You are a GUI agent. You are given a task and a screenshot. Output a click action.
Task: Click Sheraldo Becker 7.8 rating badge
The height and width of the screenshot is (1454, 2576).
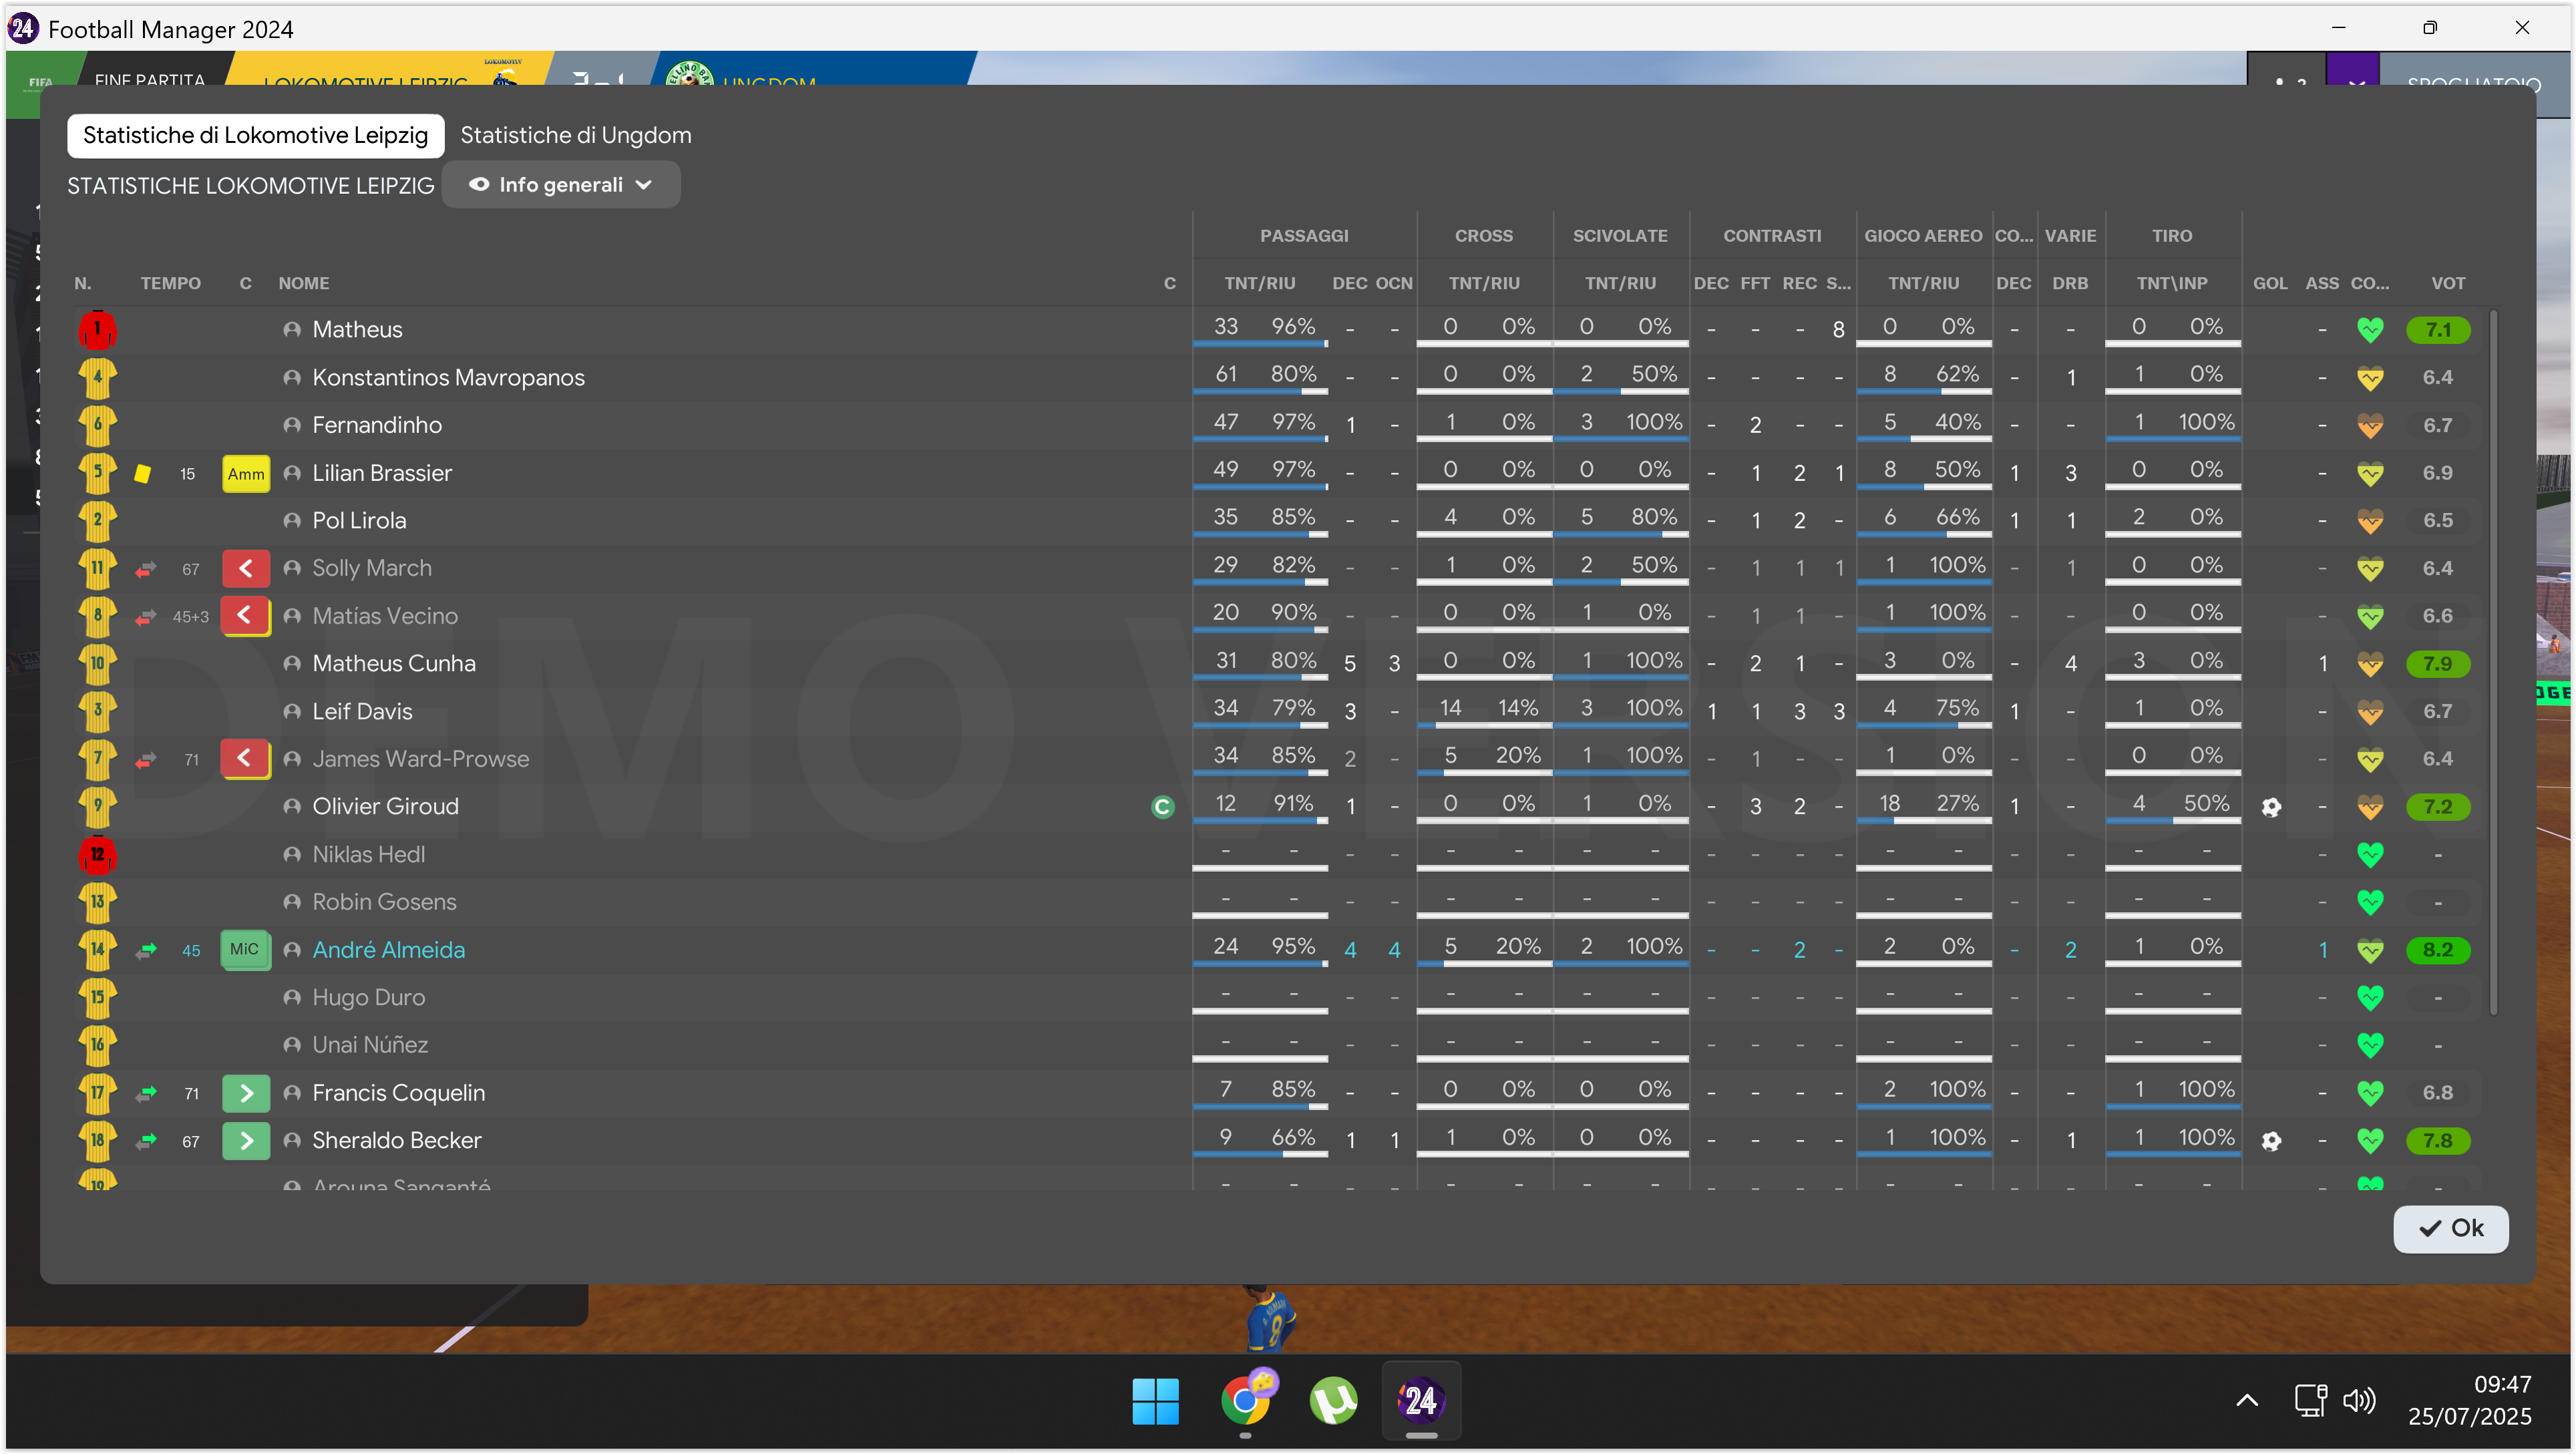[x=2437, y=1141]
